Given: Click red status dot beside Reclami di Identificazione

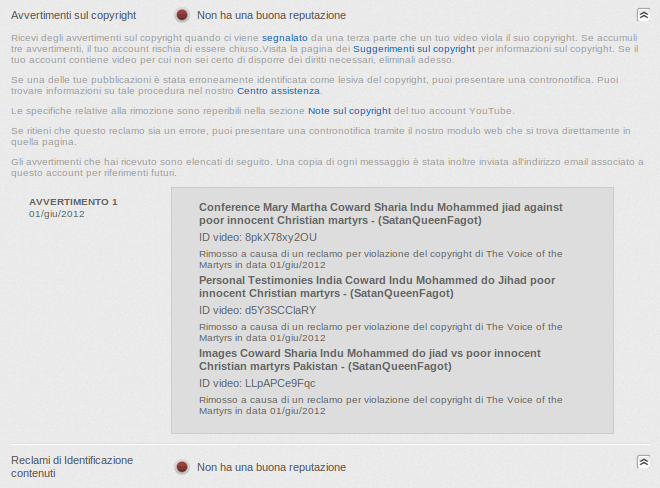Looking at the screenshot, I should click(x=182, y=467).
